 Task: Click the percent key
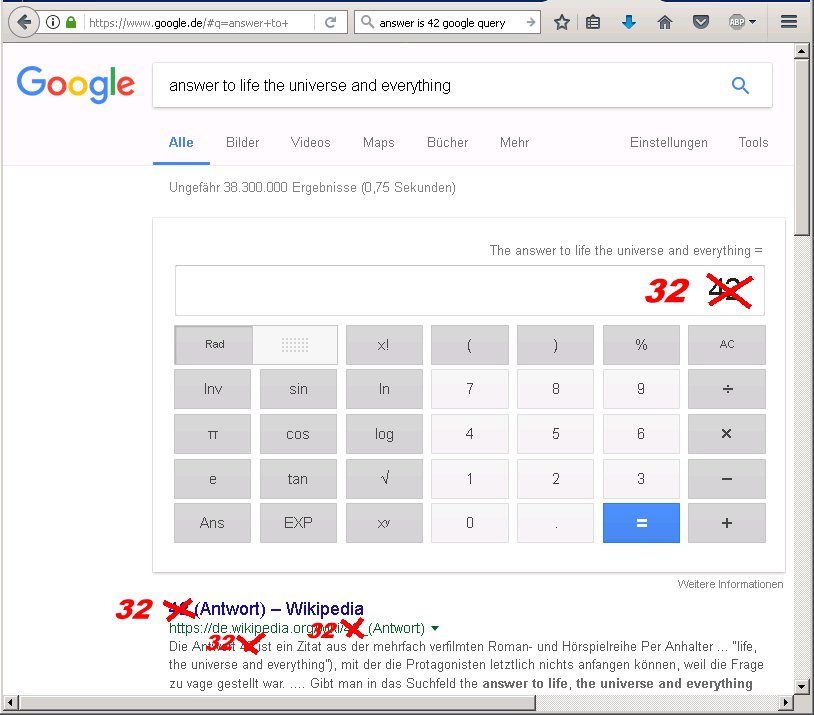pos(641,345)
